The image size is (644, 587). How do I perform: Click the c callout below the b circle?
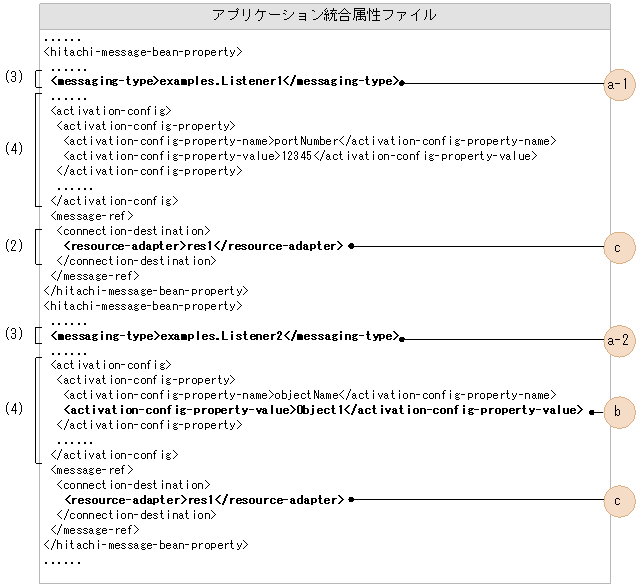tap(618, 499)
